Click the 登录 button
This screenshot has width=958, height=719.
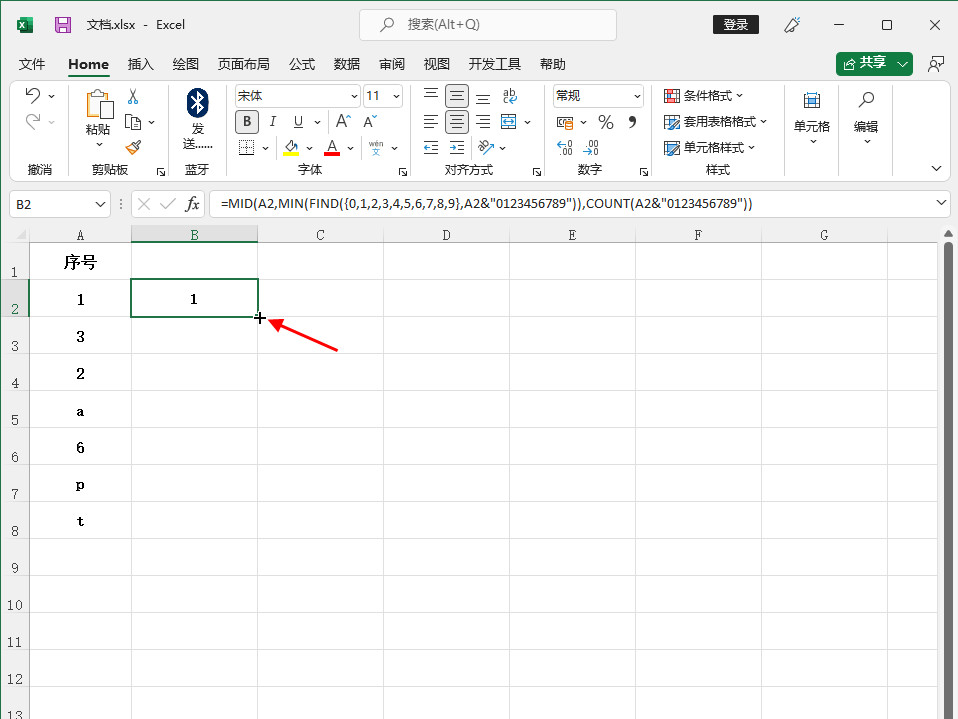pyautogui.click(x=736, y=24)
